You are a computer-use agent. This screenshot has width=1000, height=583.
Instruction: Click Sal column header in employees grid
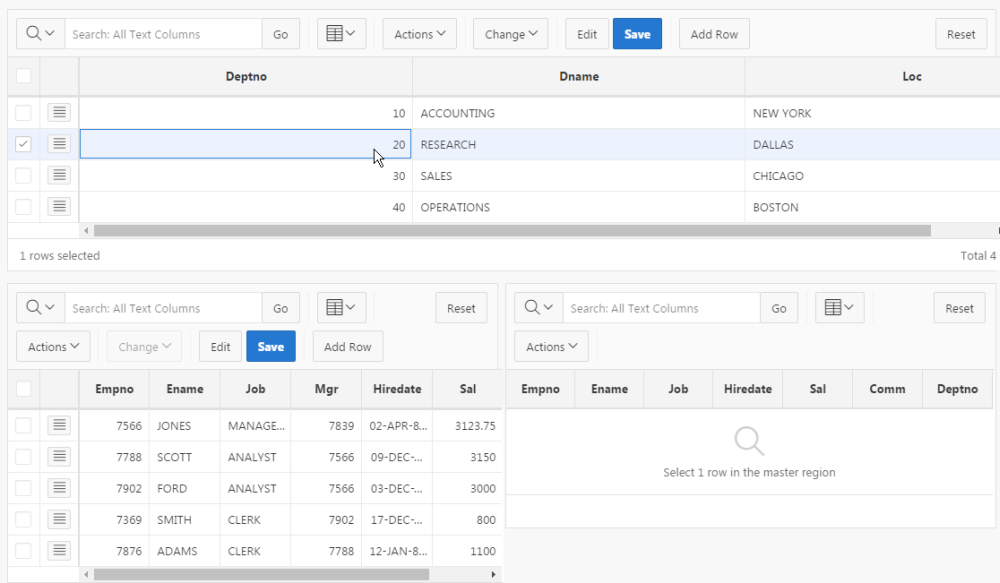[467, 389]
